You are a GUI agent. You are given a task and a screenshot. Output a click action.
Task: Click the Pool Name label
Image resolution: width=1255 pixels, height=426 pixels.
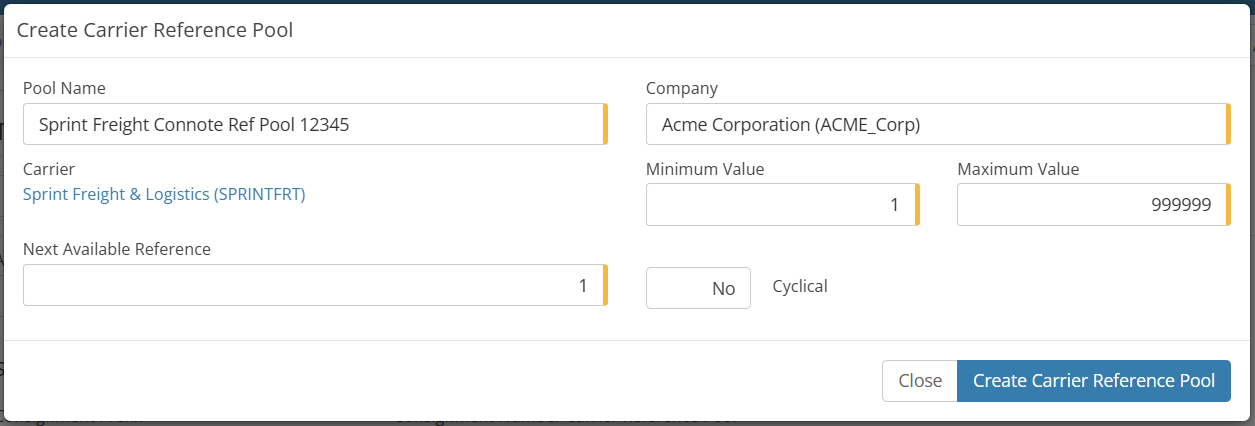[x=64, y=88]
